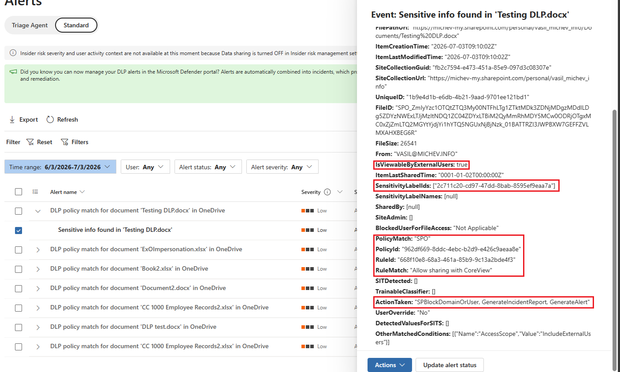
Task: Click the Export download icon
Action: pyautogui.click(x=12, y=119)
